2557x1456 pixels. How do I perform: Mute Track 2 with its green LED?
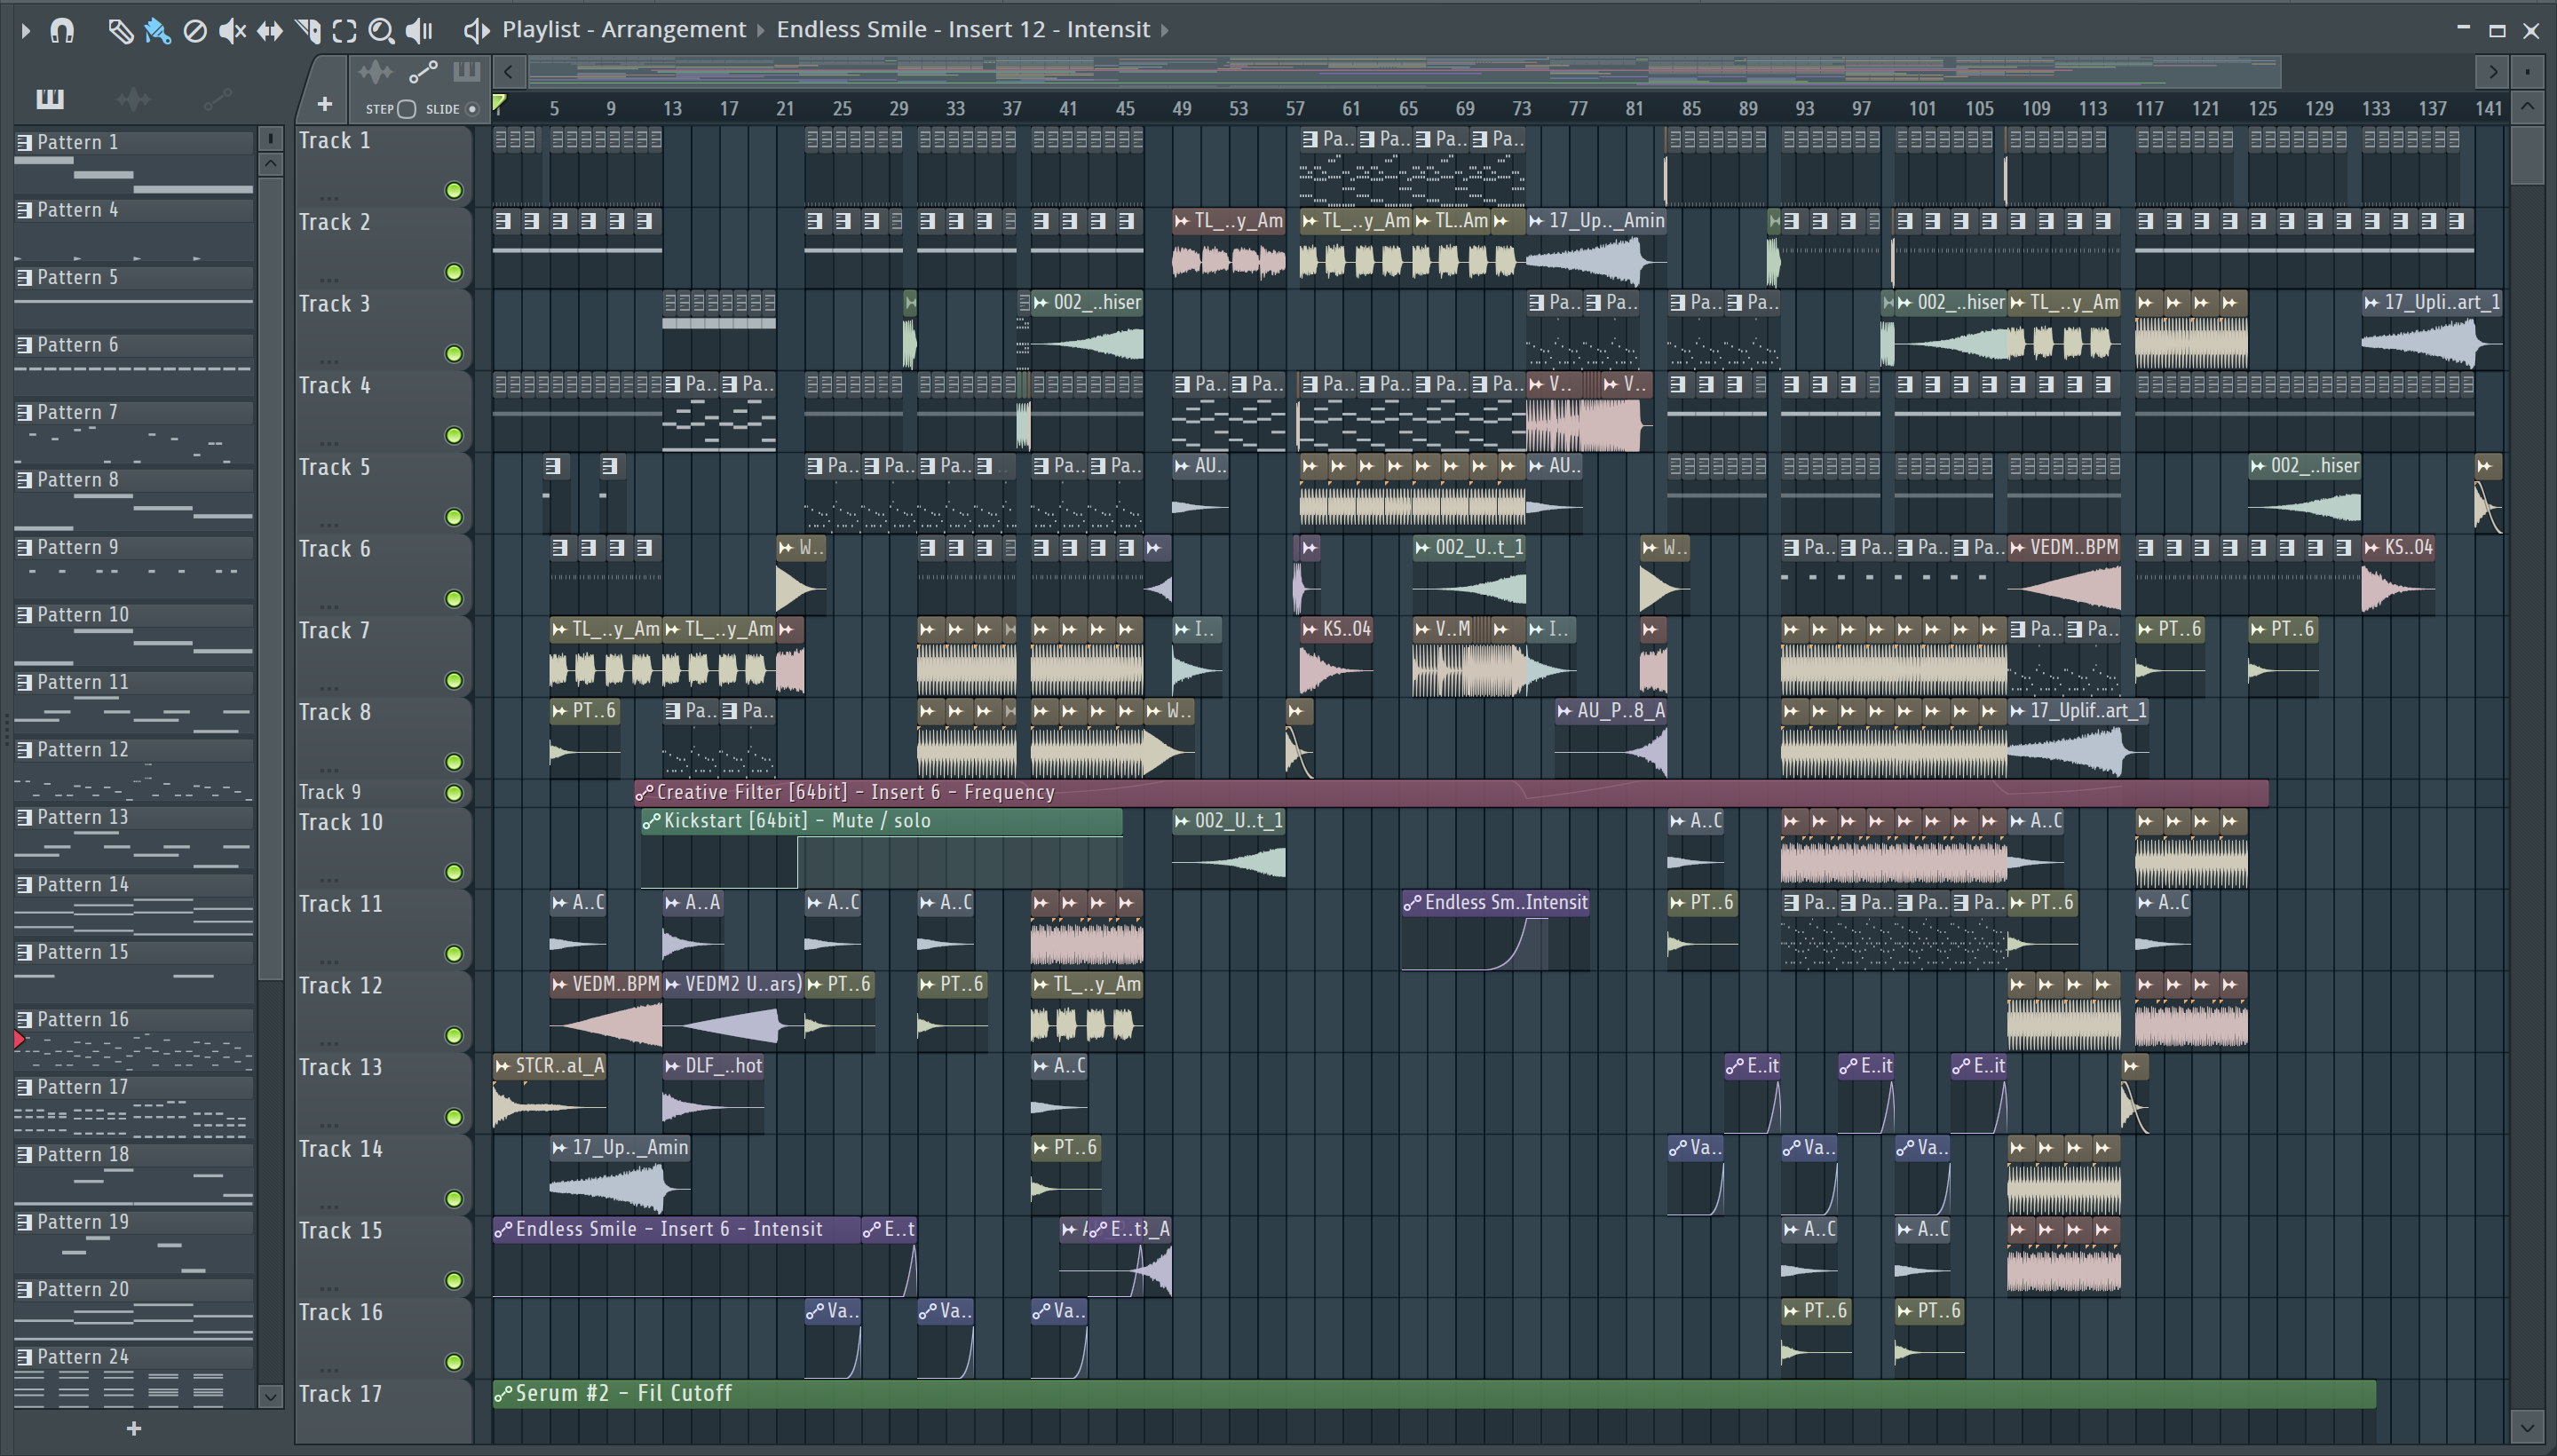click(454, 272)
